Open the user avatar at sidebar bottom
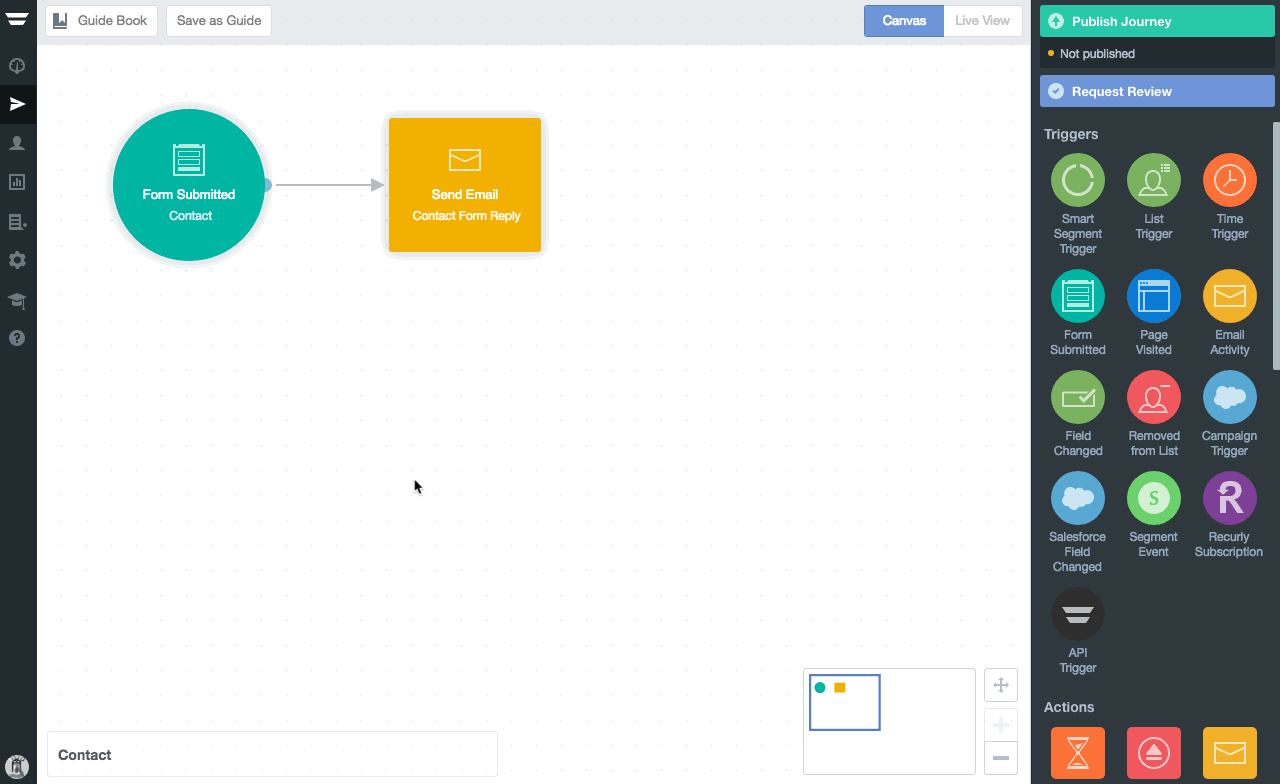The width and height of the screenshot is (1280, 784). click(x=17, y=766)
